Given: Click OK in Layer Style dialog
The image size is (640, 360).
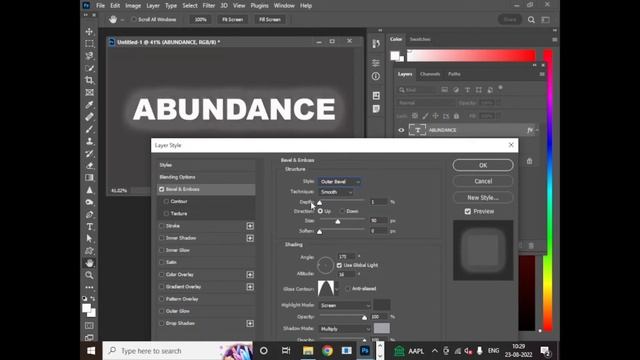Looking at the screenshot, I should coord(483,165).
